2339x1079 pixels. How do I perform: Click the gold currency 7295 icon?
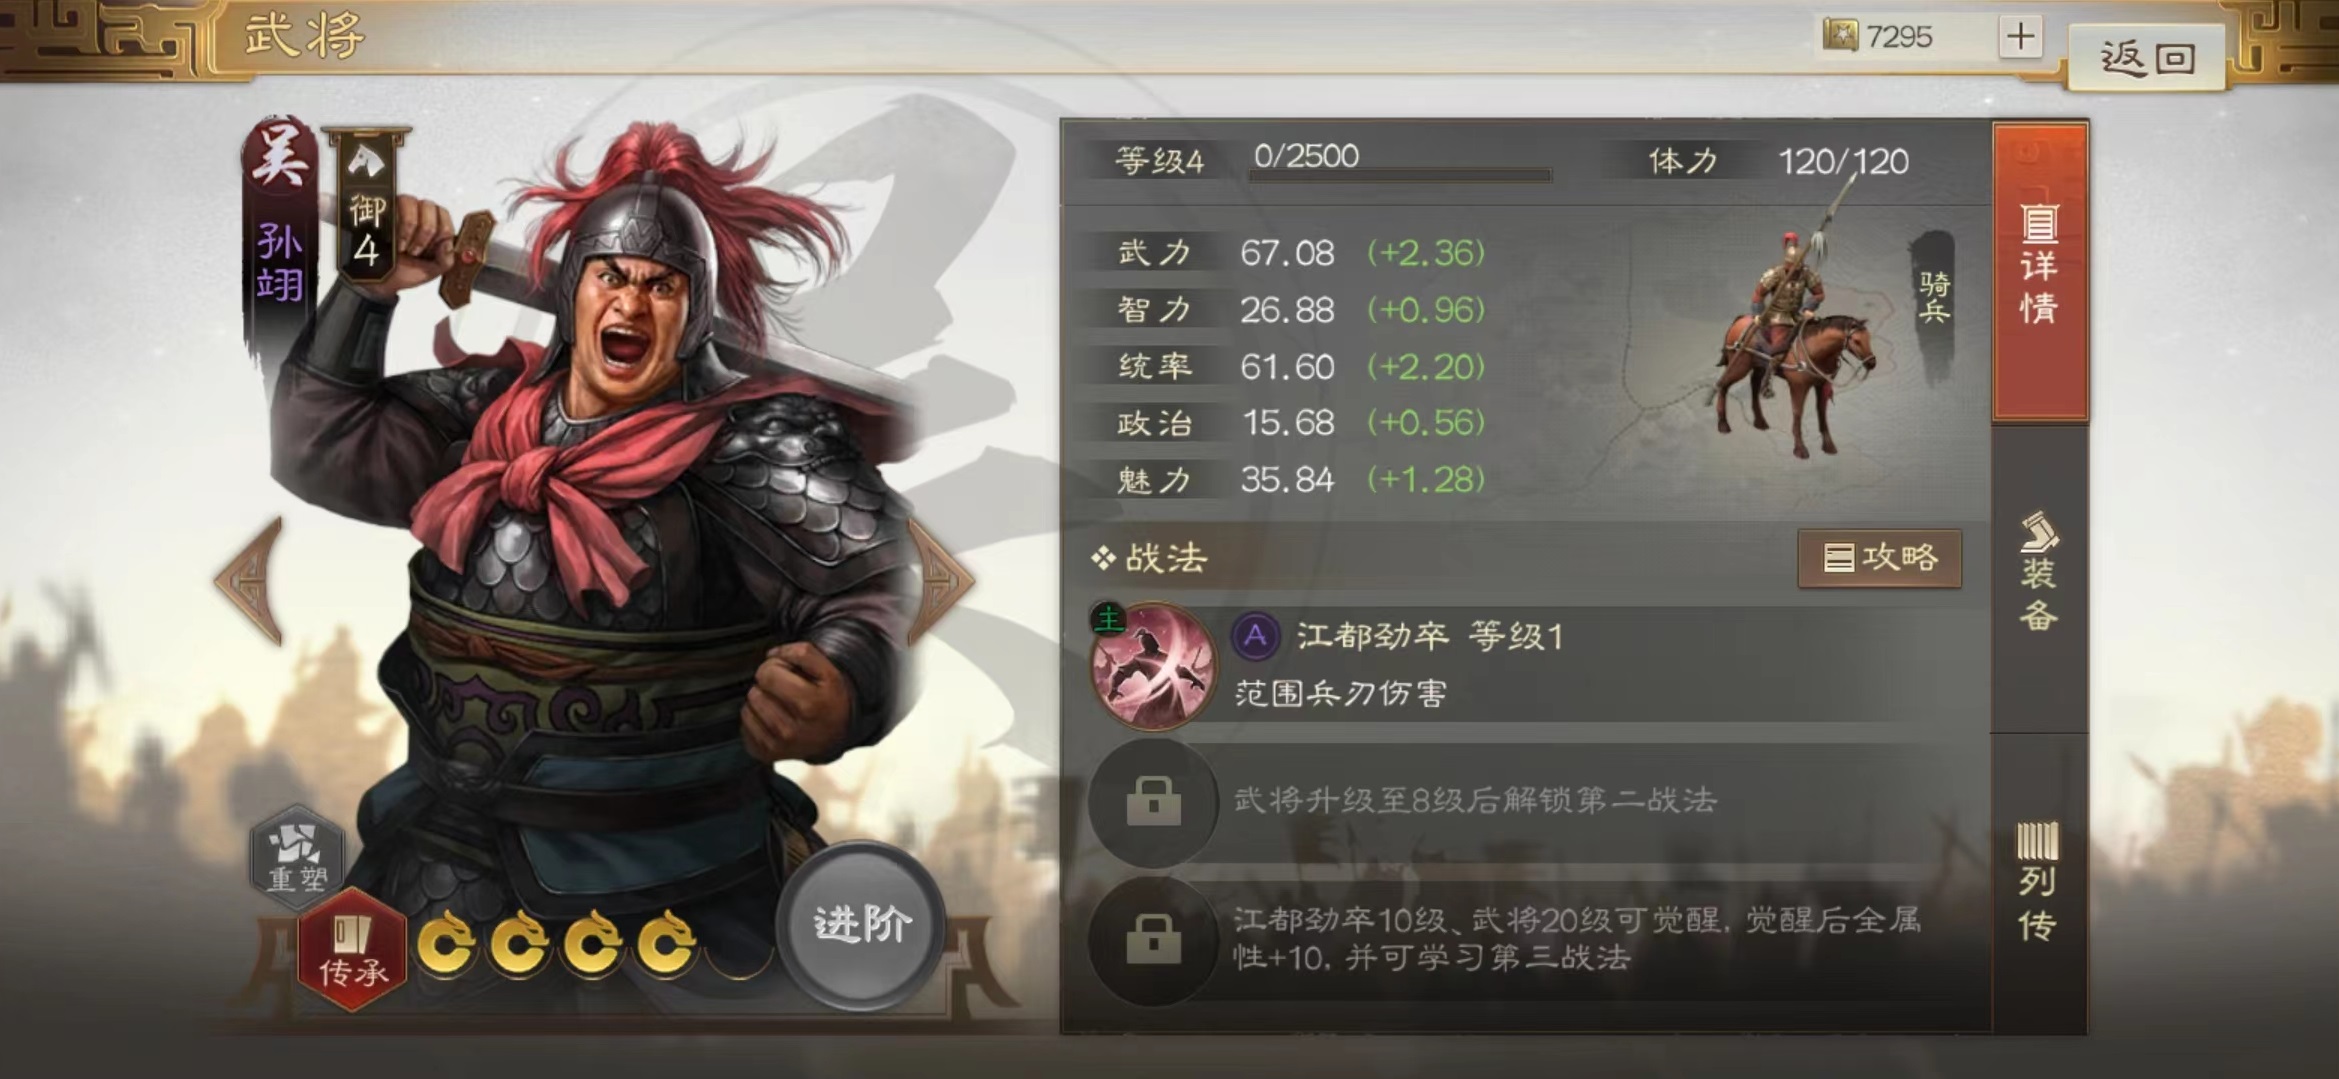1839,36
